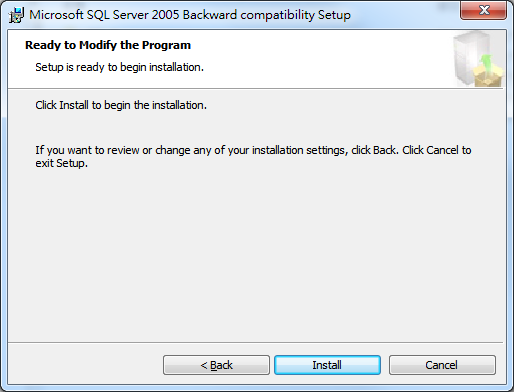Click the divider line below the header banner
Viewport: 514px width, 392px height.
click(255, 89)
